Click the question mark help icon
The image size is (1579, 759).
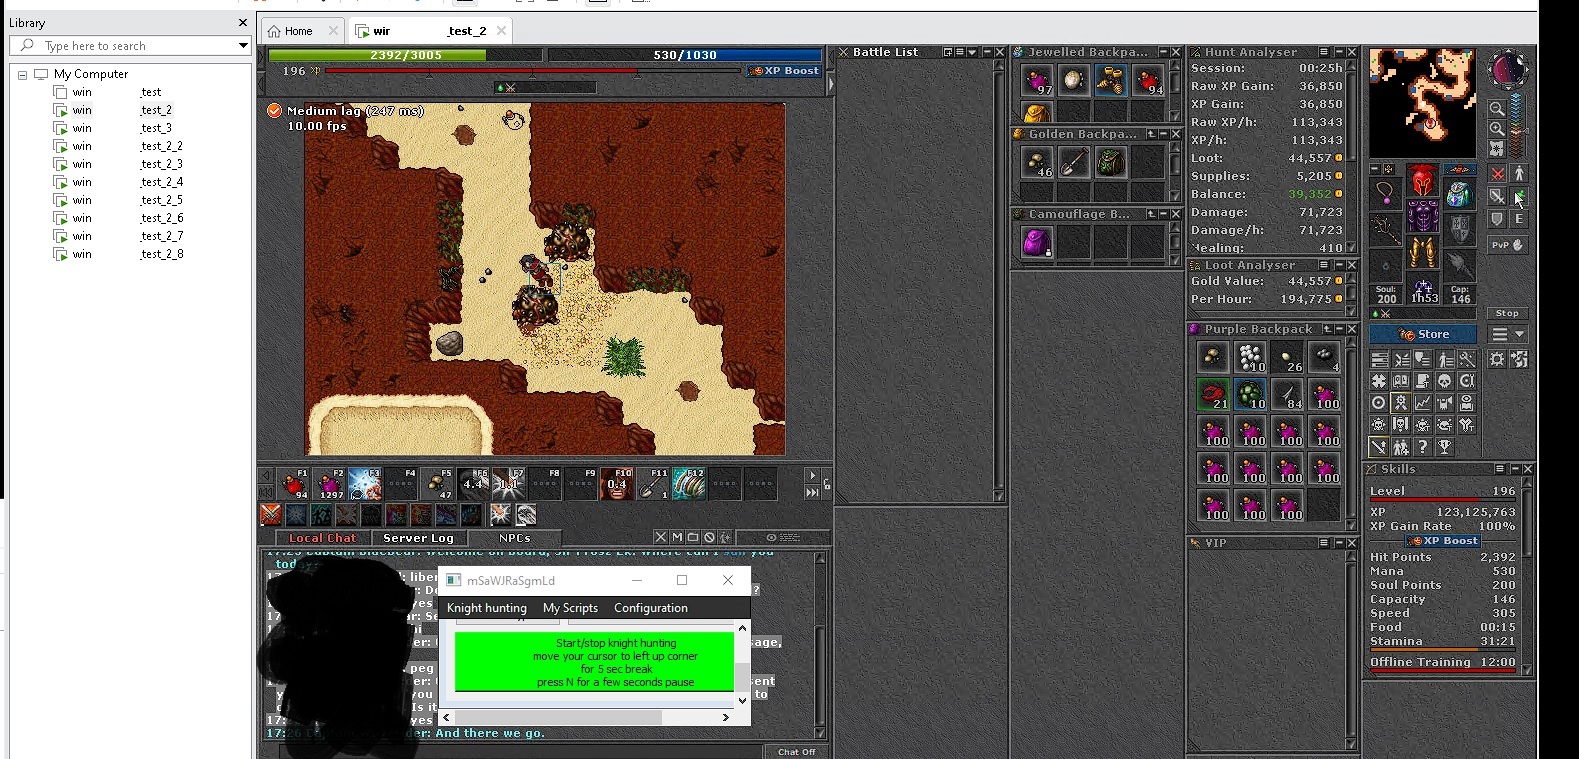pyautogui.click(x=1422, y=448)
